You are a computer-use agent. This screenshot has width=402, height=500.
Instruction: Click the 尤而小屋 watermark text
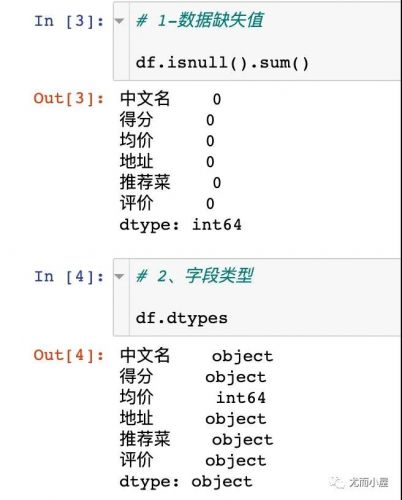pos(369,482)
